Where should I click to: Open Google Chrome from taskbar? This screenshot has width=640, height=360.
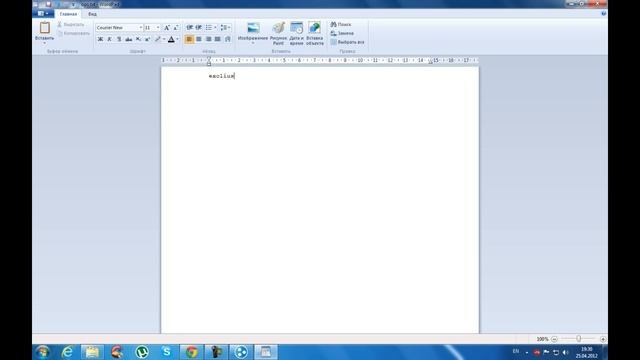(x=191, y=352)
